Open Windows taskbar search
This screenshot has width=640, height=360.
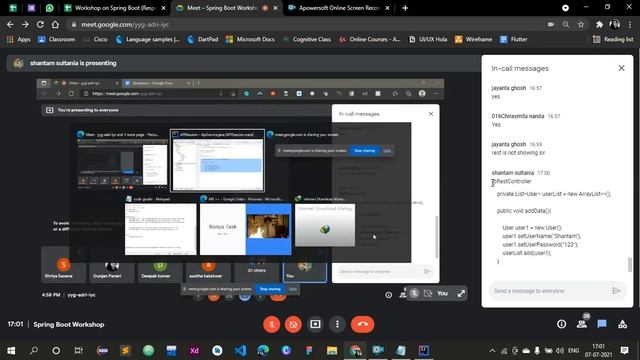click(x=34, y=351)
